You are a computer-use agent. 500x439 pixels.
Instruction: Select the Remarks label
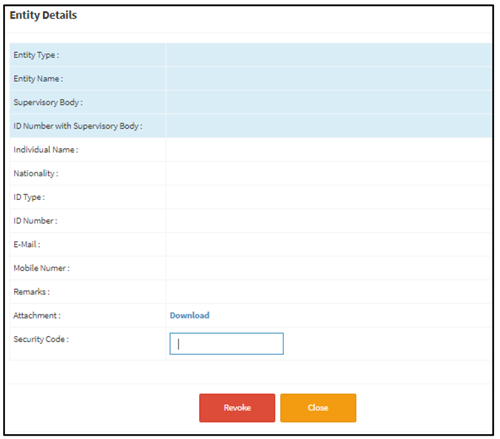tap(32, 292)
